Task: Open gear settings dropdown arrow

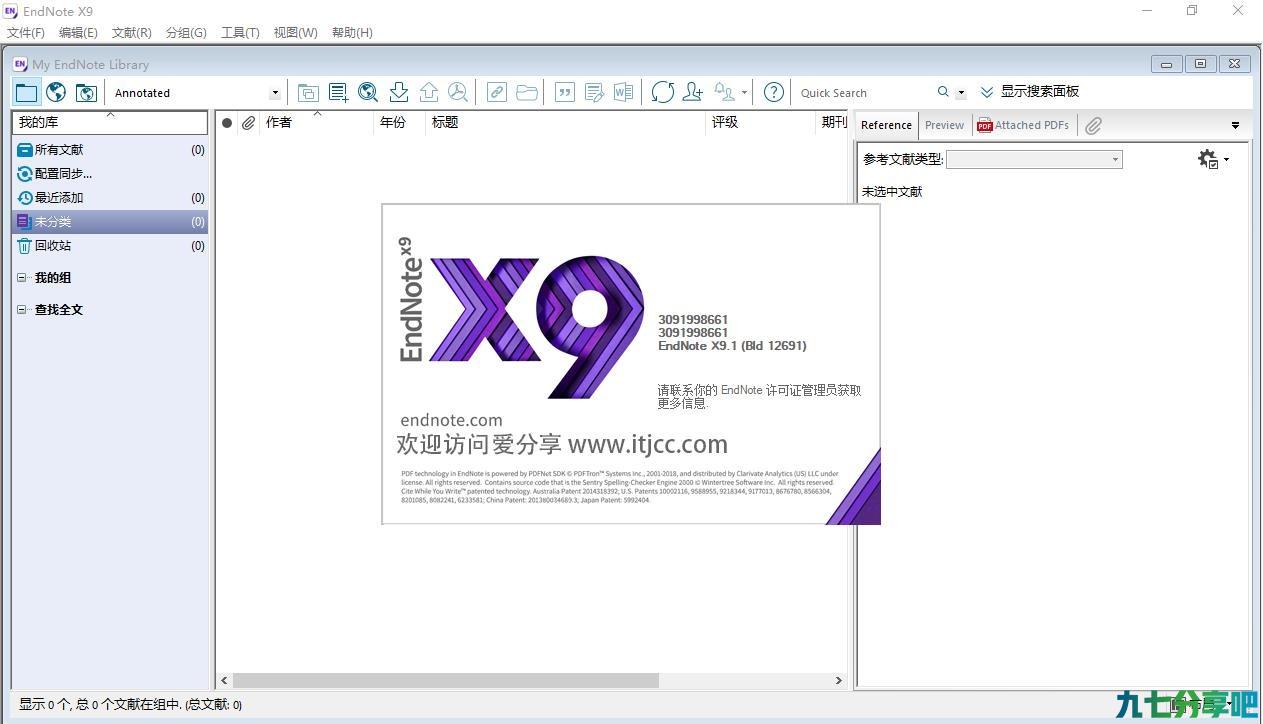Action: (1226, 160)
